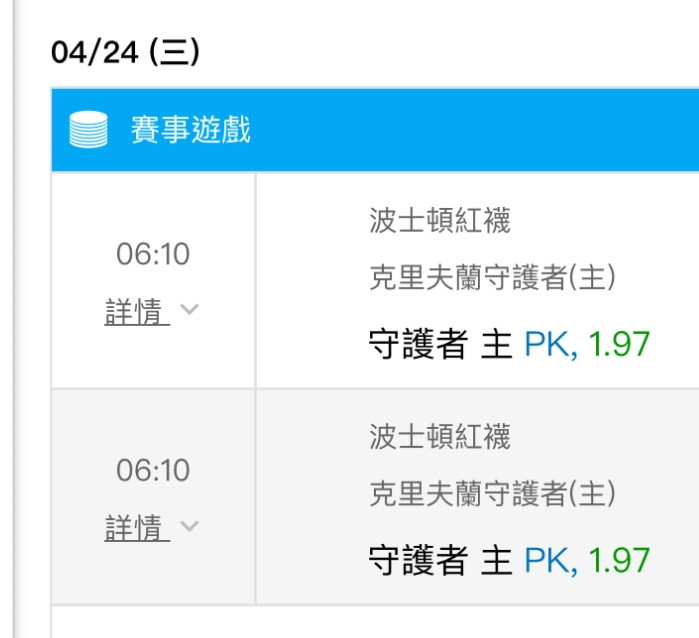The width and height of the screenshot is (699, 638).
Task: Click the 04/24 (三) date heading
Action: click(125, 52)
